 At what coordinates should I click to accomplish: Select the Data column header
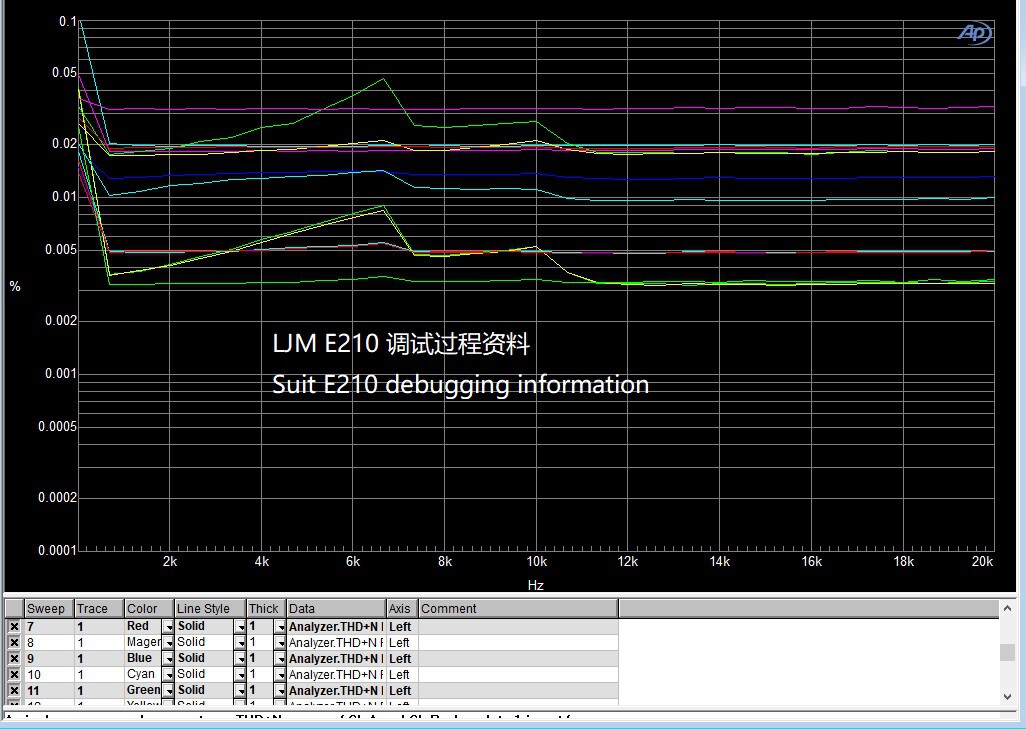[336, 609]
